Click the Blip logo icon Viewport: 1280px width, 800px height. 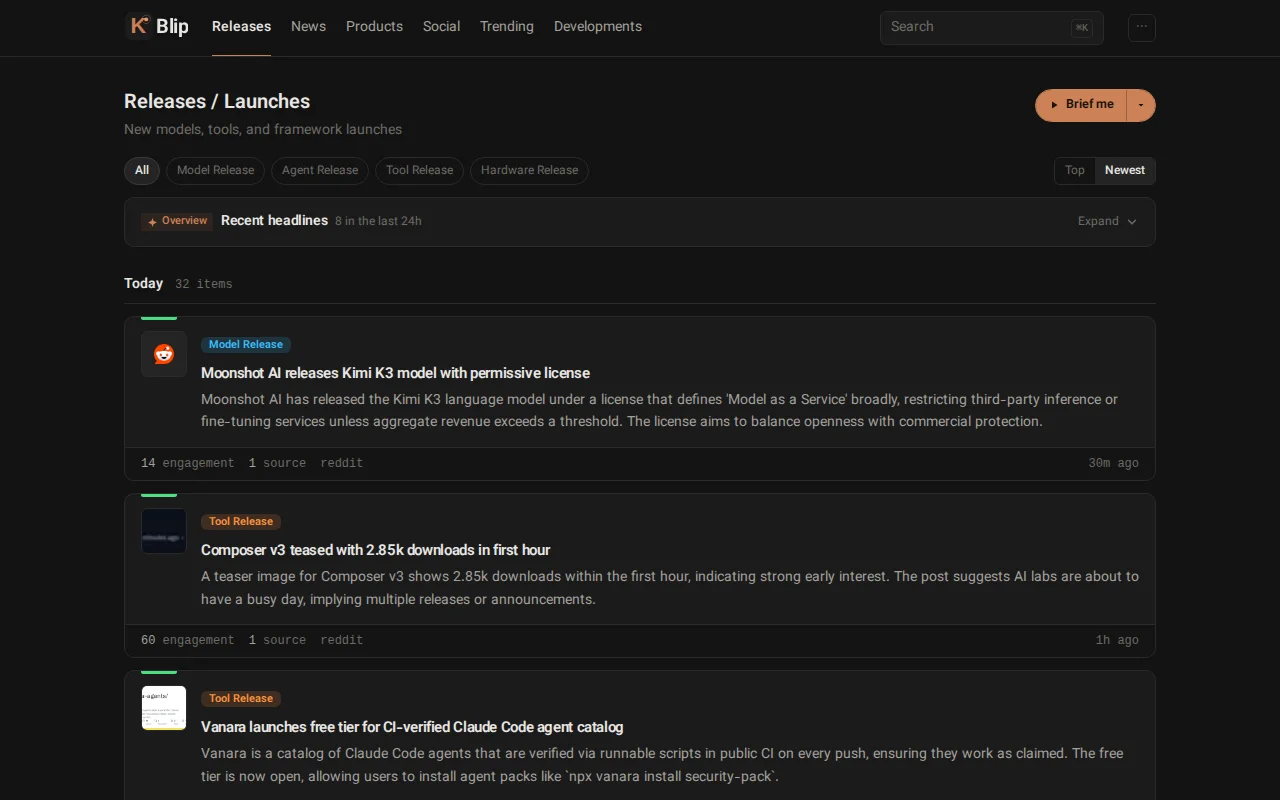pos(139,26)
